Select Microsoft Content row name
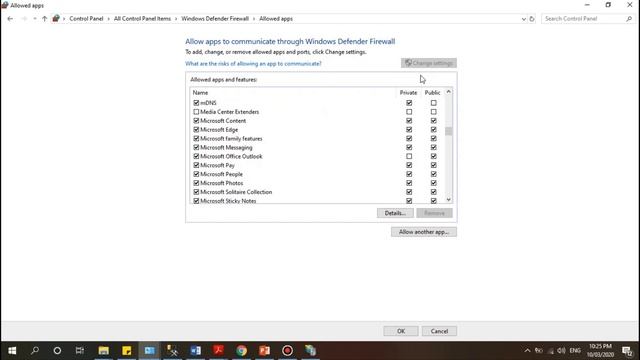640x360 pixels. 223,121
